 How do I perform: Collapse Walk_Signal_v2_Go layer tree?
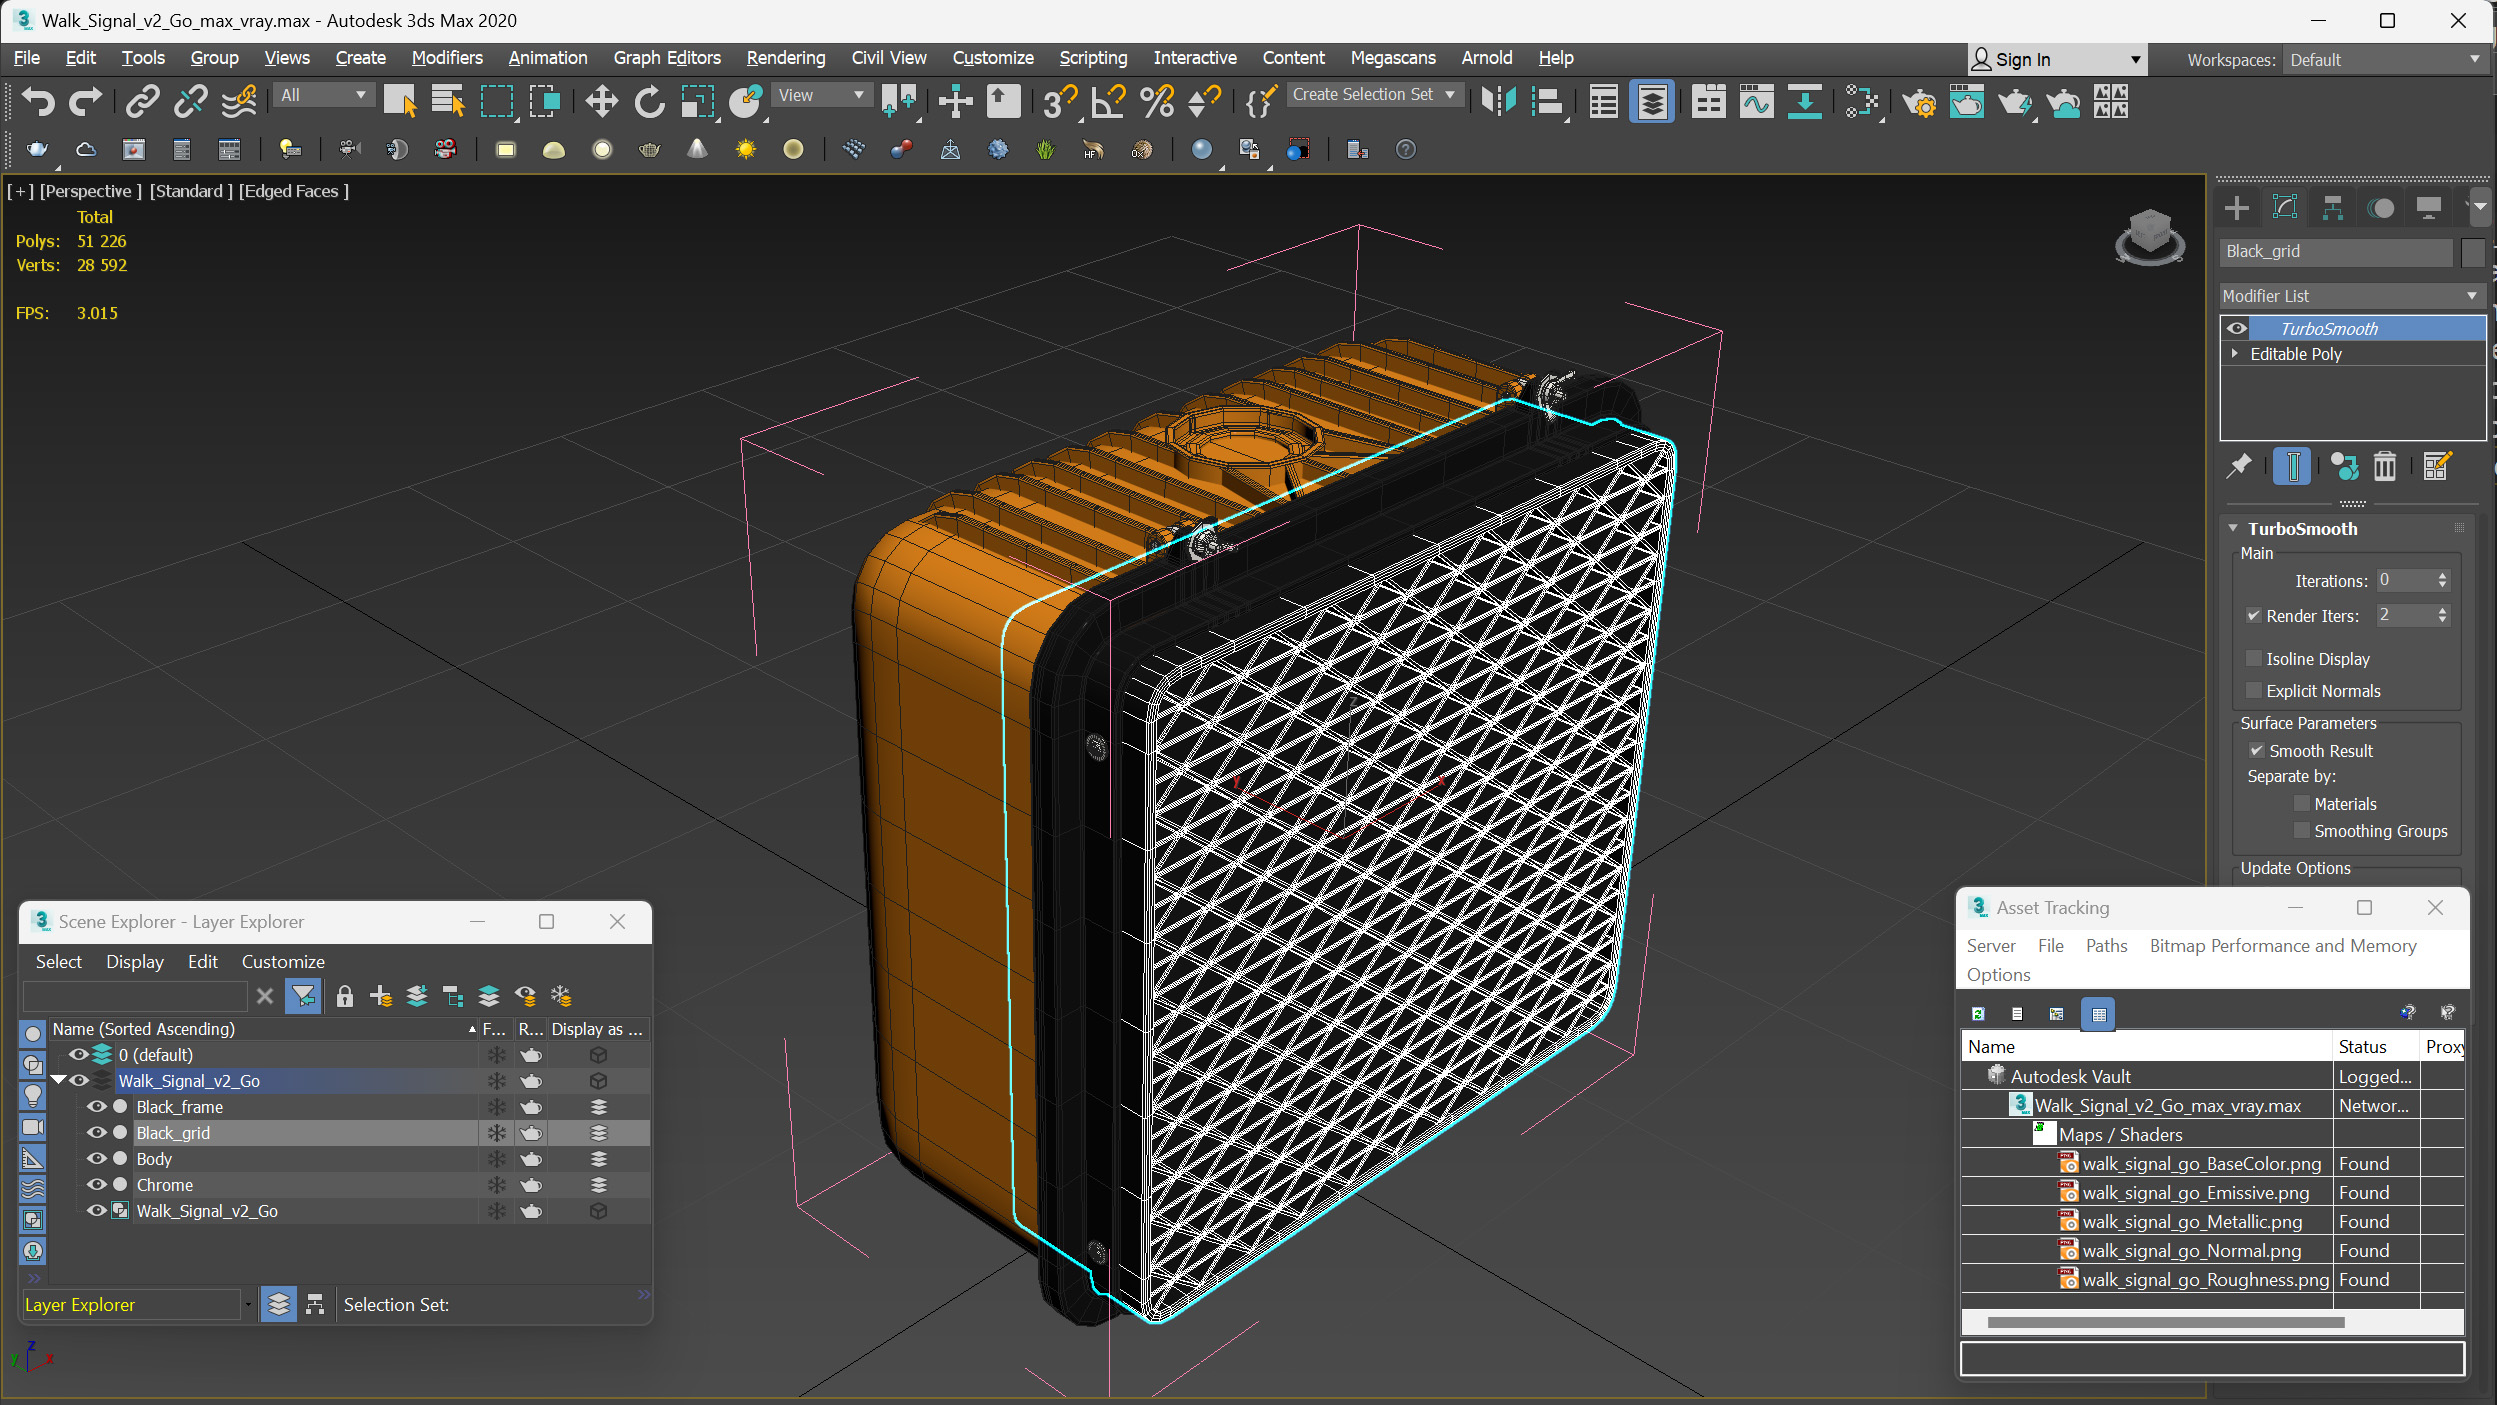pos(58,1080)
